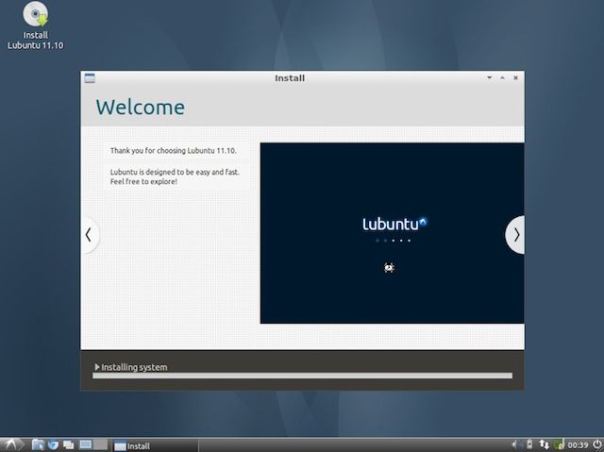Go to the previous slide in the installer slideshow
This screenshot has height=452, width=604.
[x=89, y=235]
